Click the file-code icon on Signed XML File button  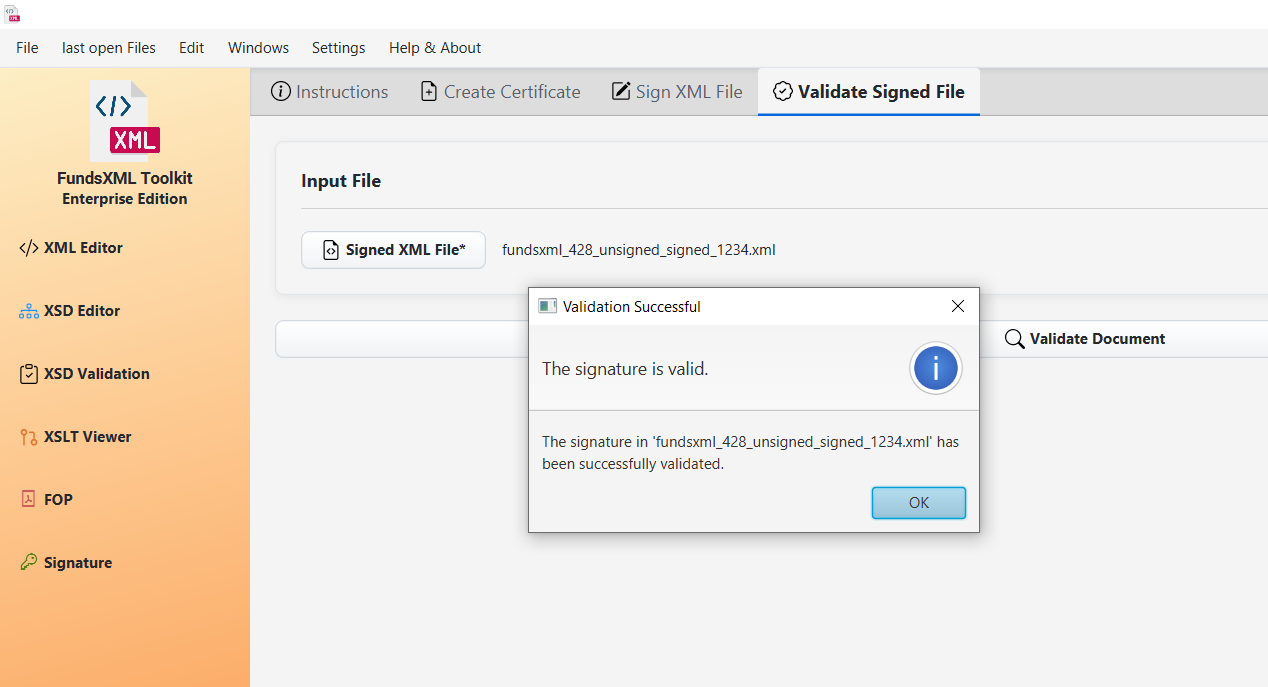(x=331, y=250)
